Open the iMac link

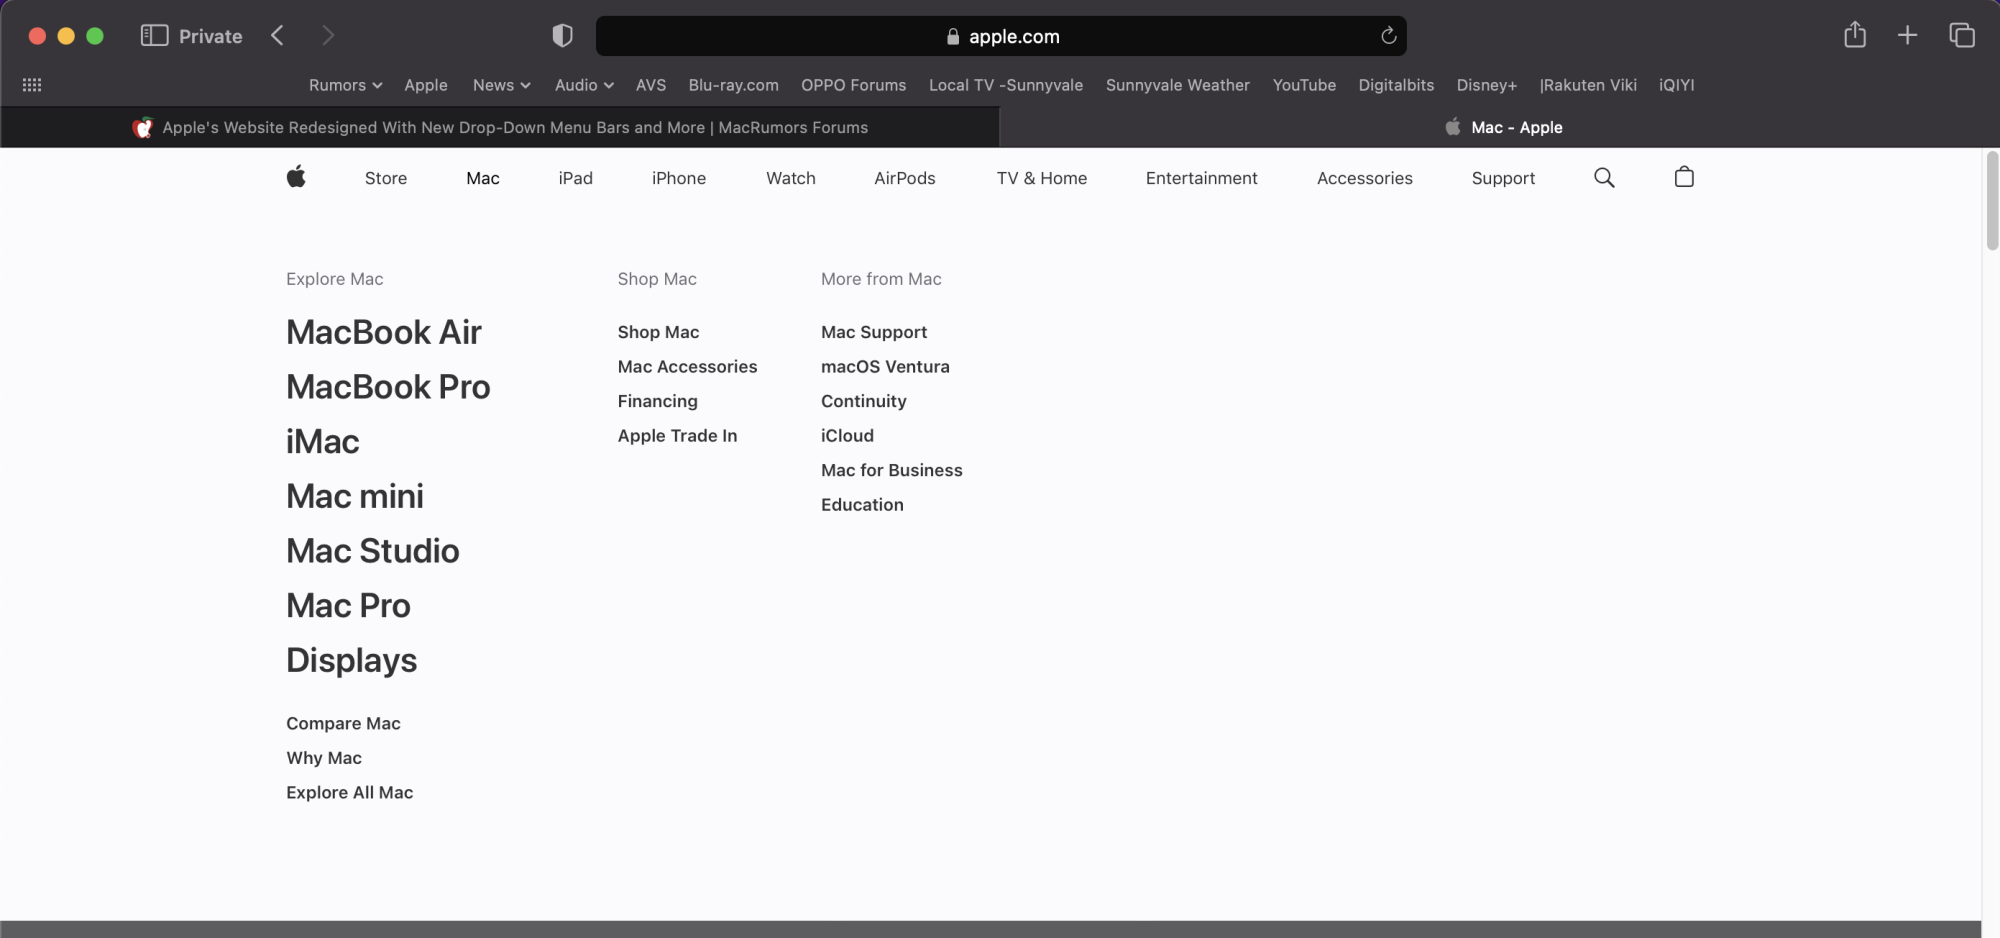tap(322, 442)
